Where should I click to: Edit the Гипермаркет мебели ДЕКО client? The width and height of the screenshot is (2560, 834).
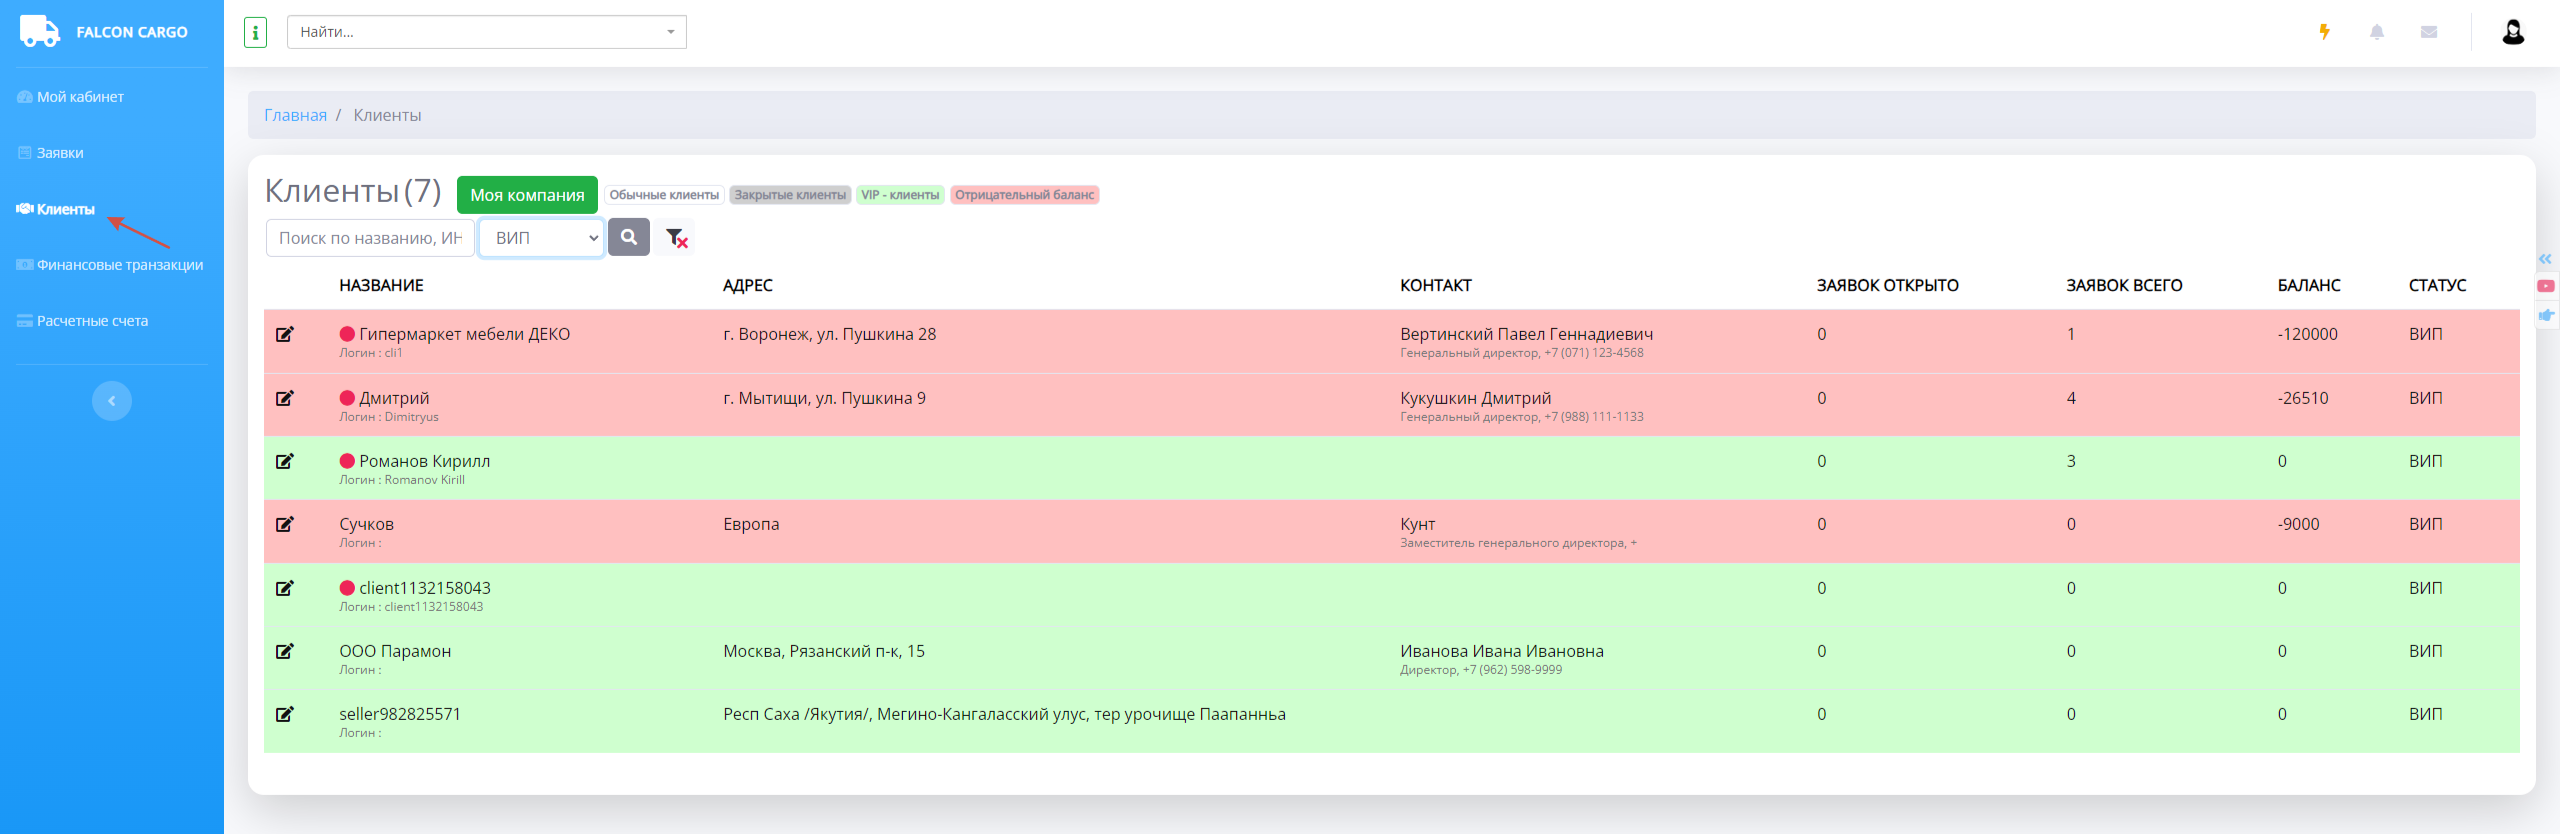pyautogui.click(x=285, y=335)
